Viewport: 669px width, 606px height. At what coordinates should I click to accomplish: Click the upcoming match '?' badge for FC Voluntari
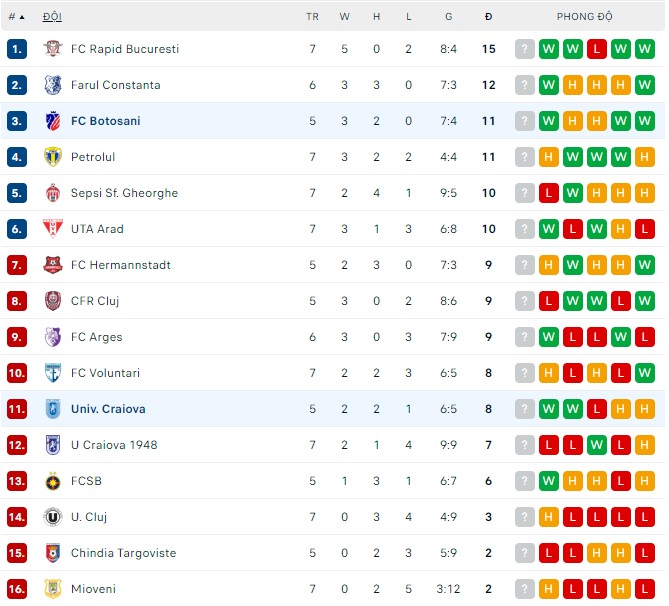coord(525,373)
